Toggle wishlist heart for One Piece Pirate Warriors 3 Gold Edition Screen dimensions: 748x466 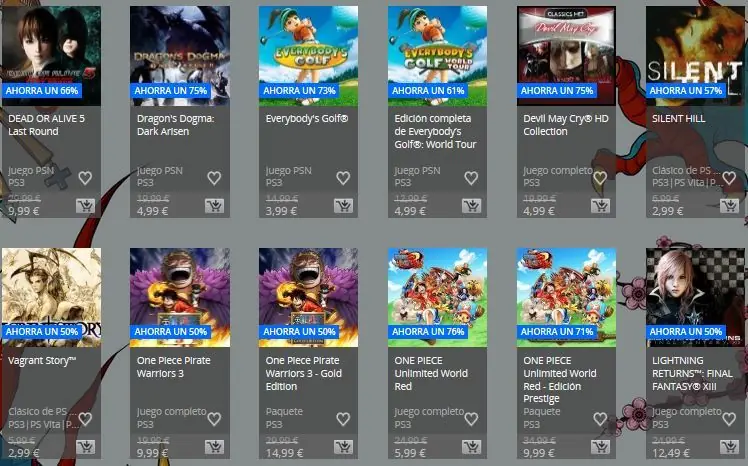click(343, 419)
